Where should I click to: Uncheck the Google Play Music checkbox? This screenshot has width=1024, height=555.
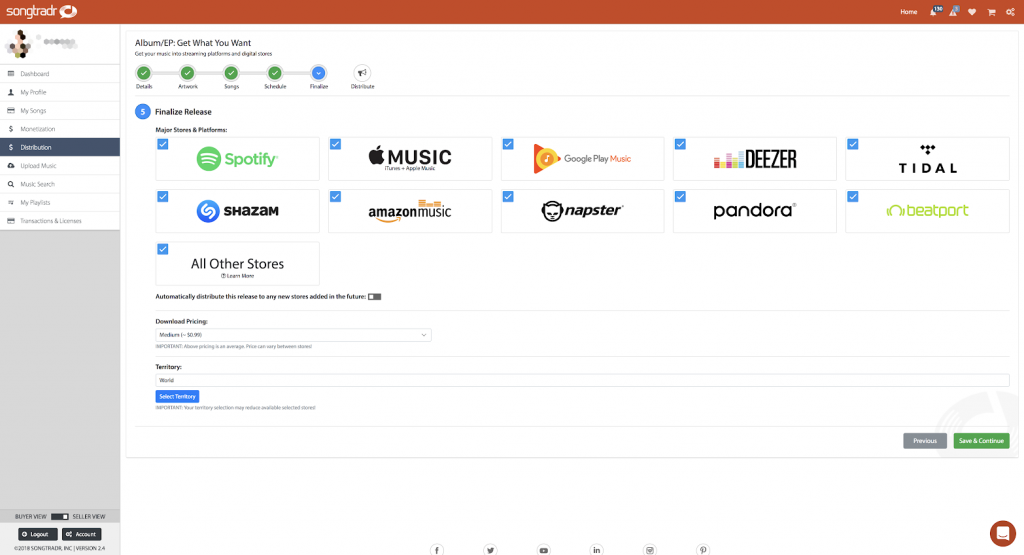coord(507,144)
